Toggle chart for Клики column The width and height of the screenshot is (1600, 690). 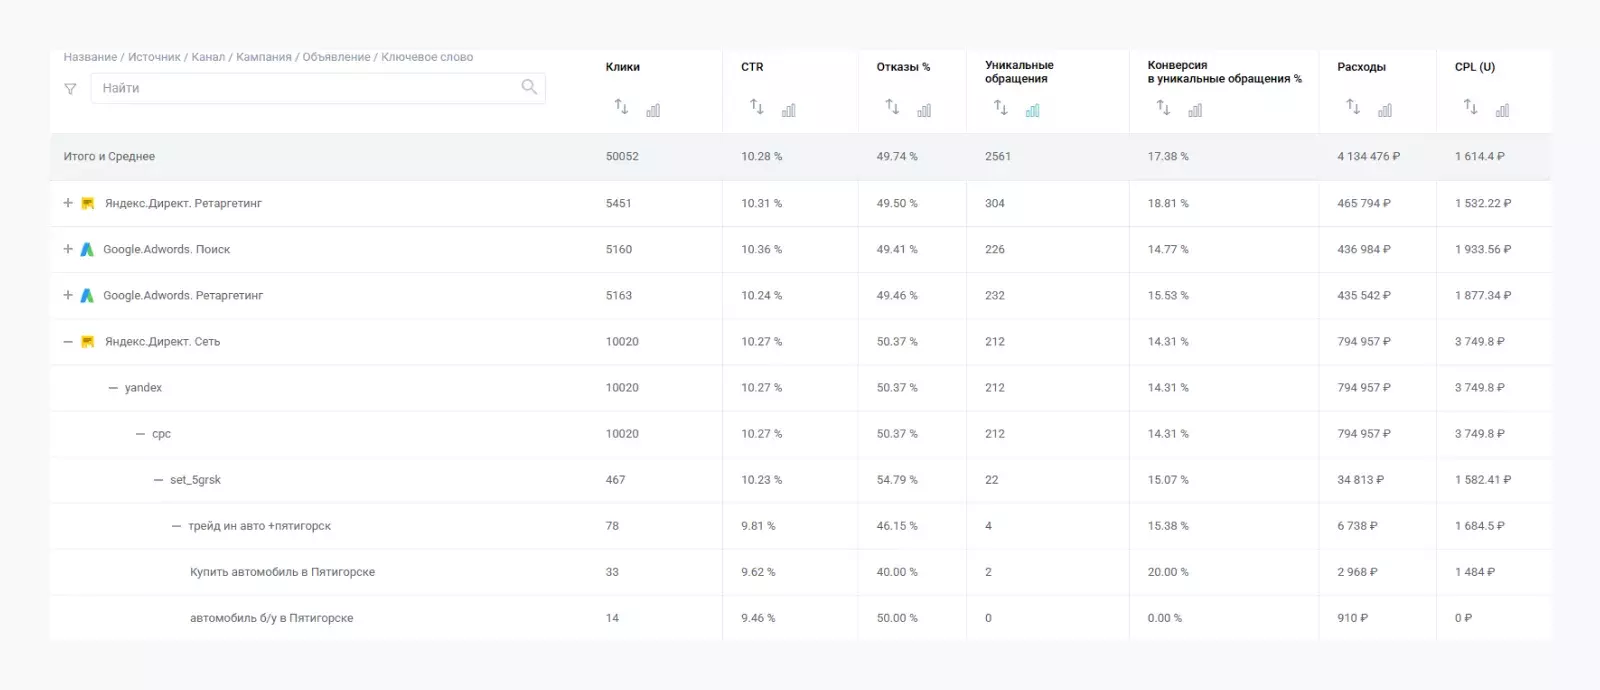point(654,110)
